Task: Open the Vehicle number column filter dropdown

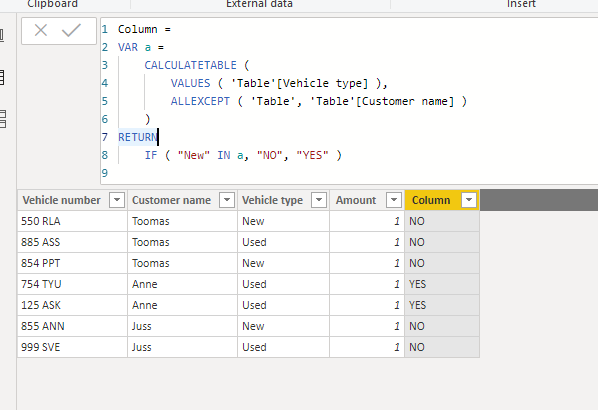Action: tap(117, 200)
